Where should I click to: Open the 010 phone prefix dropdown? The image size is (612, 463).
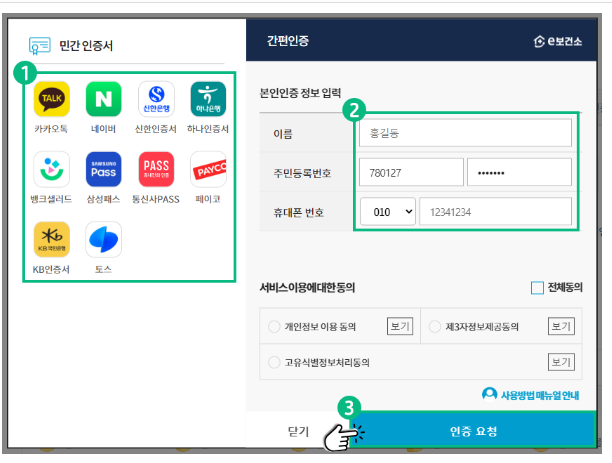(388, 212)
